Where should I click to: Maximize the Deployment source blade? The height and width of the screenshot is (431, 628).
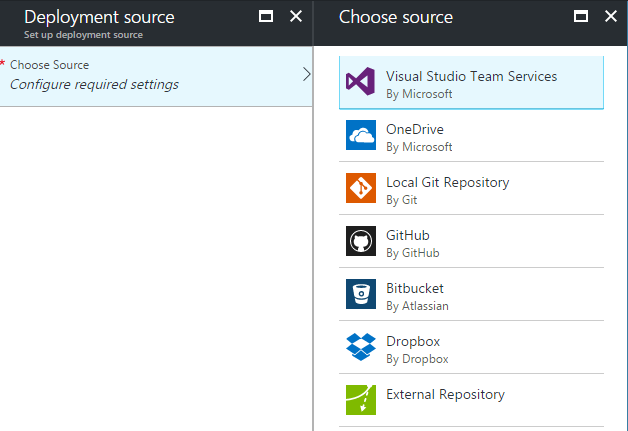pyautogui.click(x=265, y=17)
